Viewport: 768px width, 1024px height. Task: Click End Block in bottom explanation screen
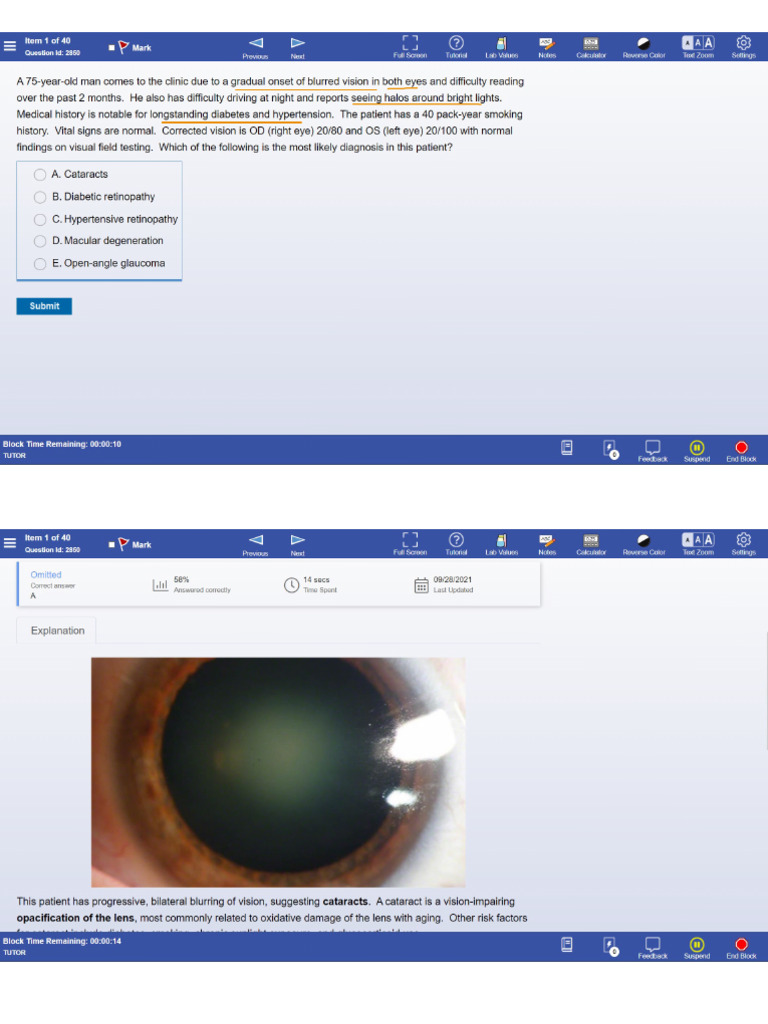(741, 948)
